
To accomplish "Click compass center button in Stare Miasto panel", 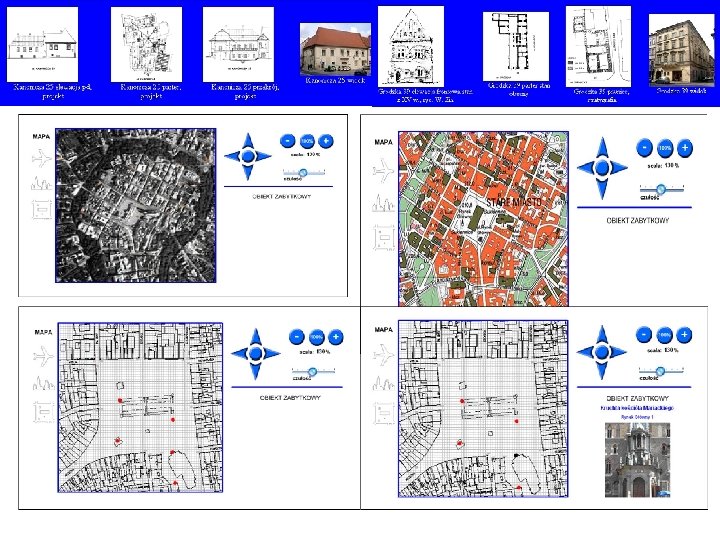I will [x=602, y=168].
